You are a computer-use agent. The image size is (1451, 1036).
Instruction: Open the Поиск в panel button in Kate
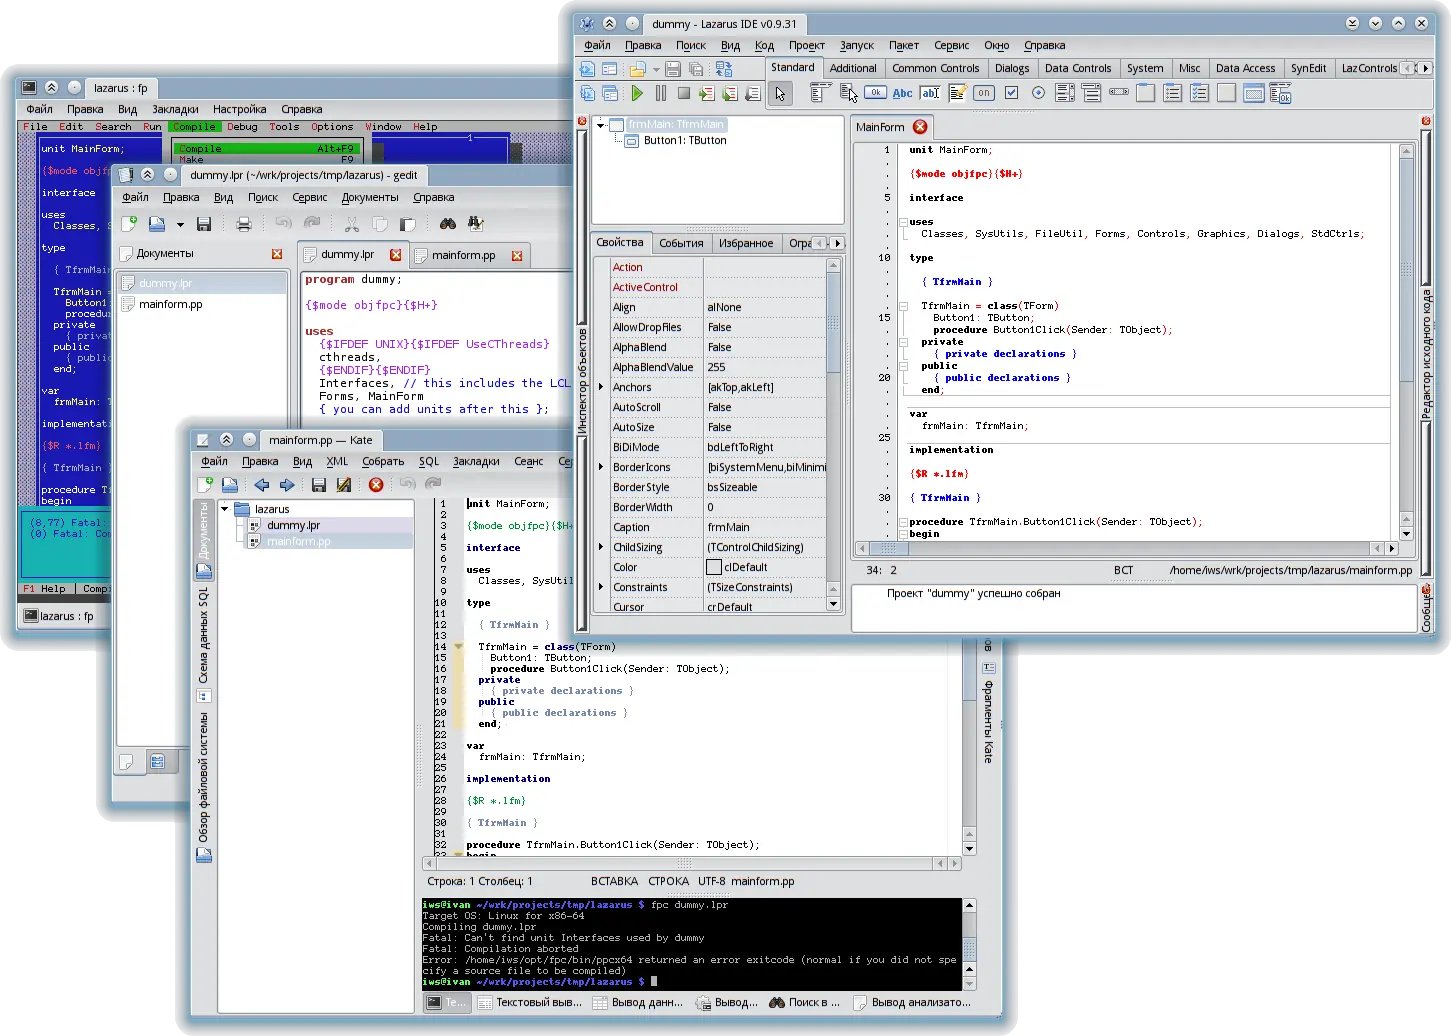[x=805, y=1002]
